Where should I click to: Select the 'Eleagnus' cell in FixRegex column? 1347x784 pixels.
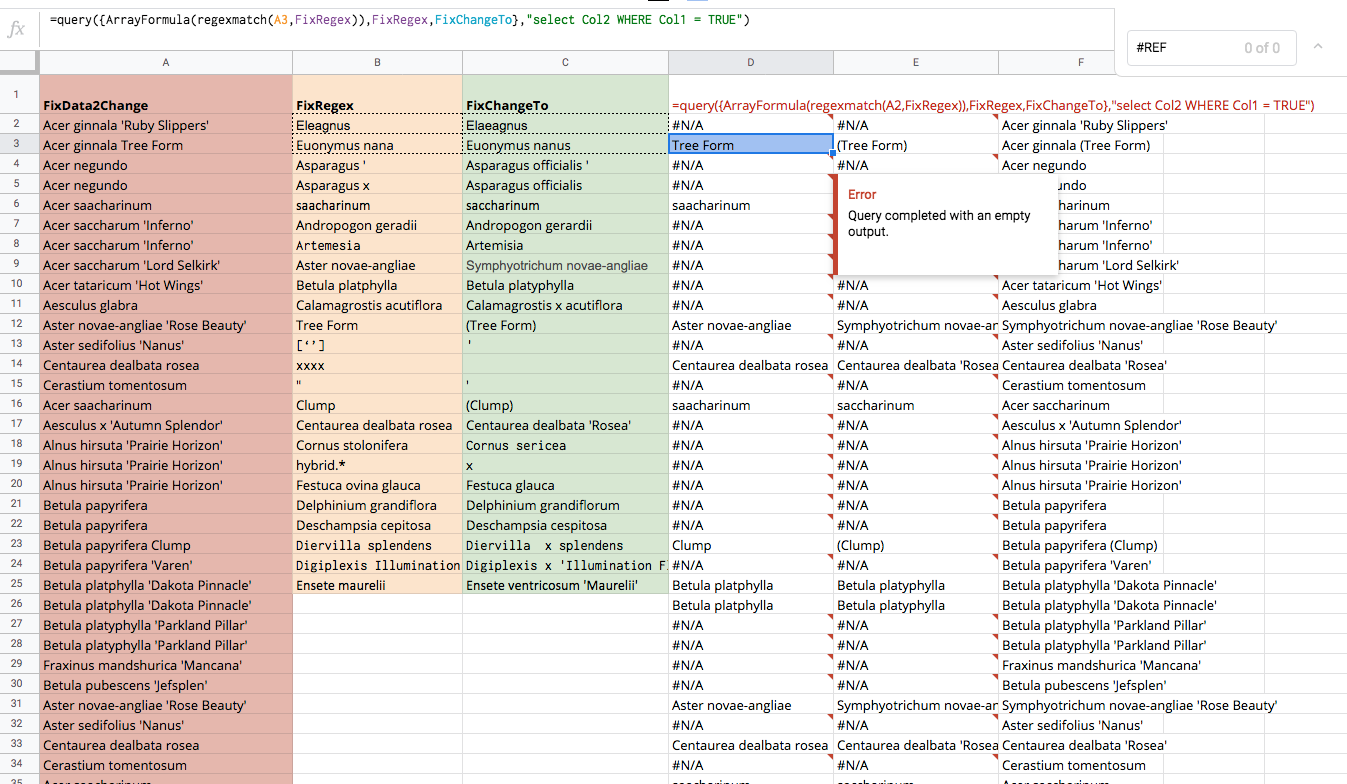click(377, 125)
